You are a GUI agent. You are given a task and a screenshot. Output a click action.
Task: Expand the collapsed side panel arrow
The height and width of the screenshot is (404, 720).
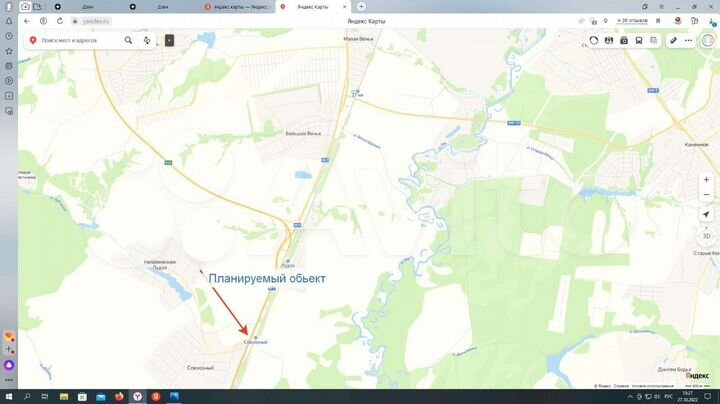coord(169,40)
